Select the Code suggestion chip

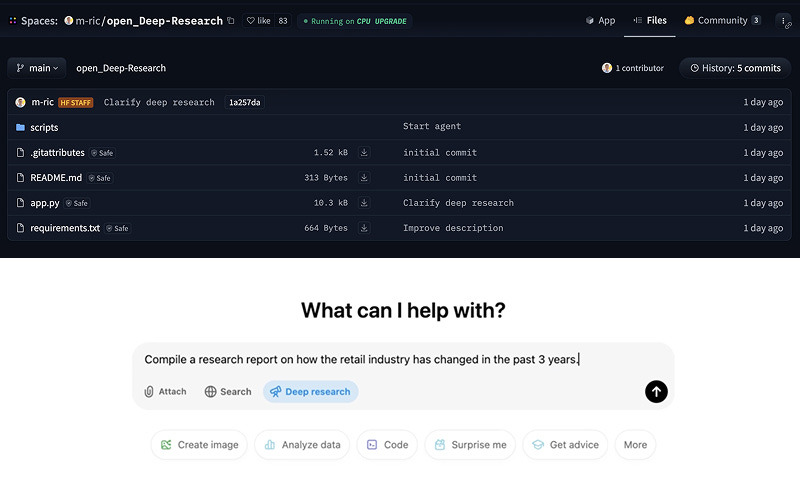[387, 445]
